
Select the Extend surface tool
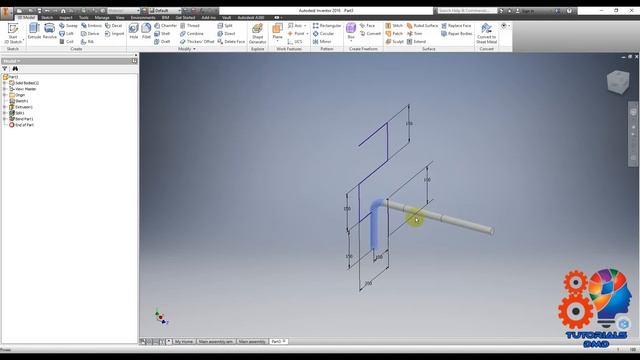point(416,42)
